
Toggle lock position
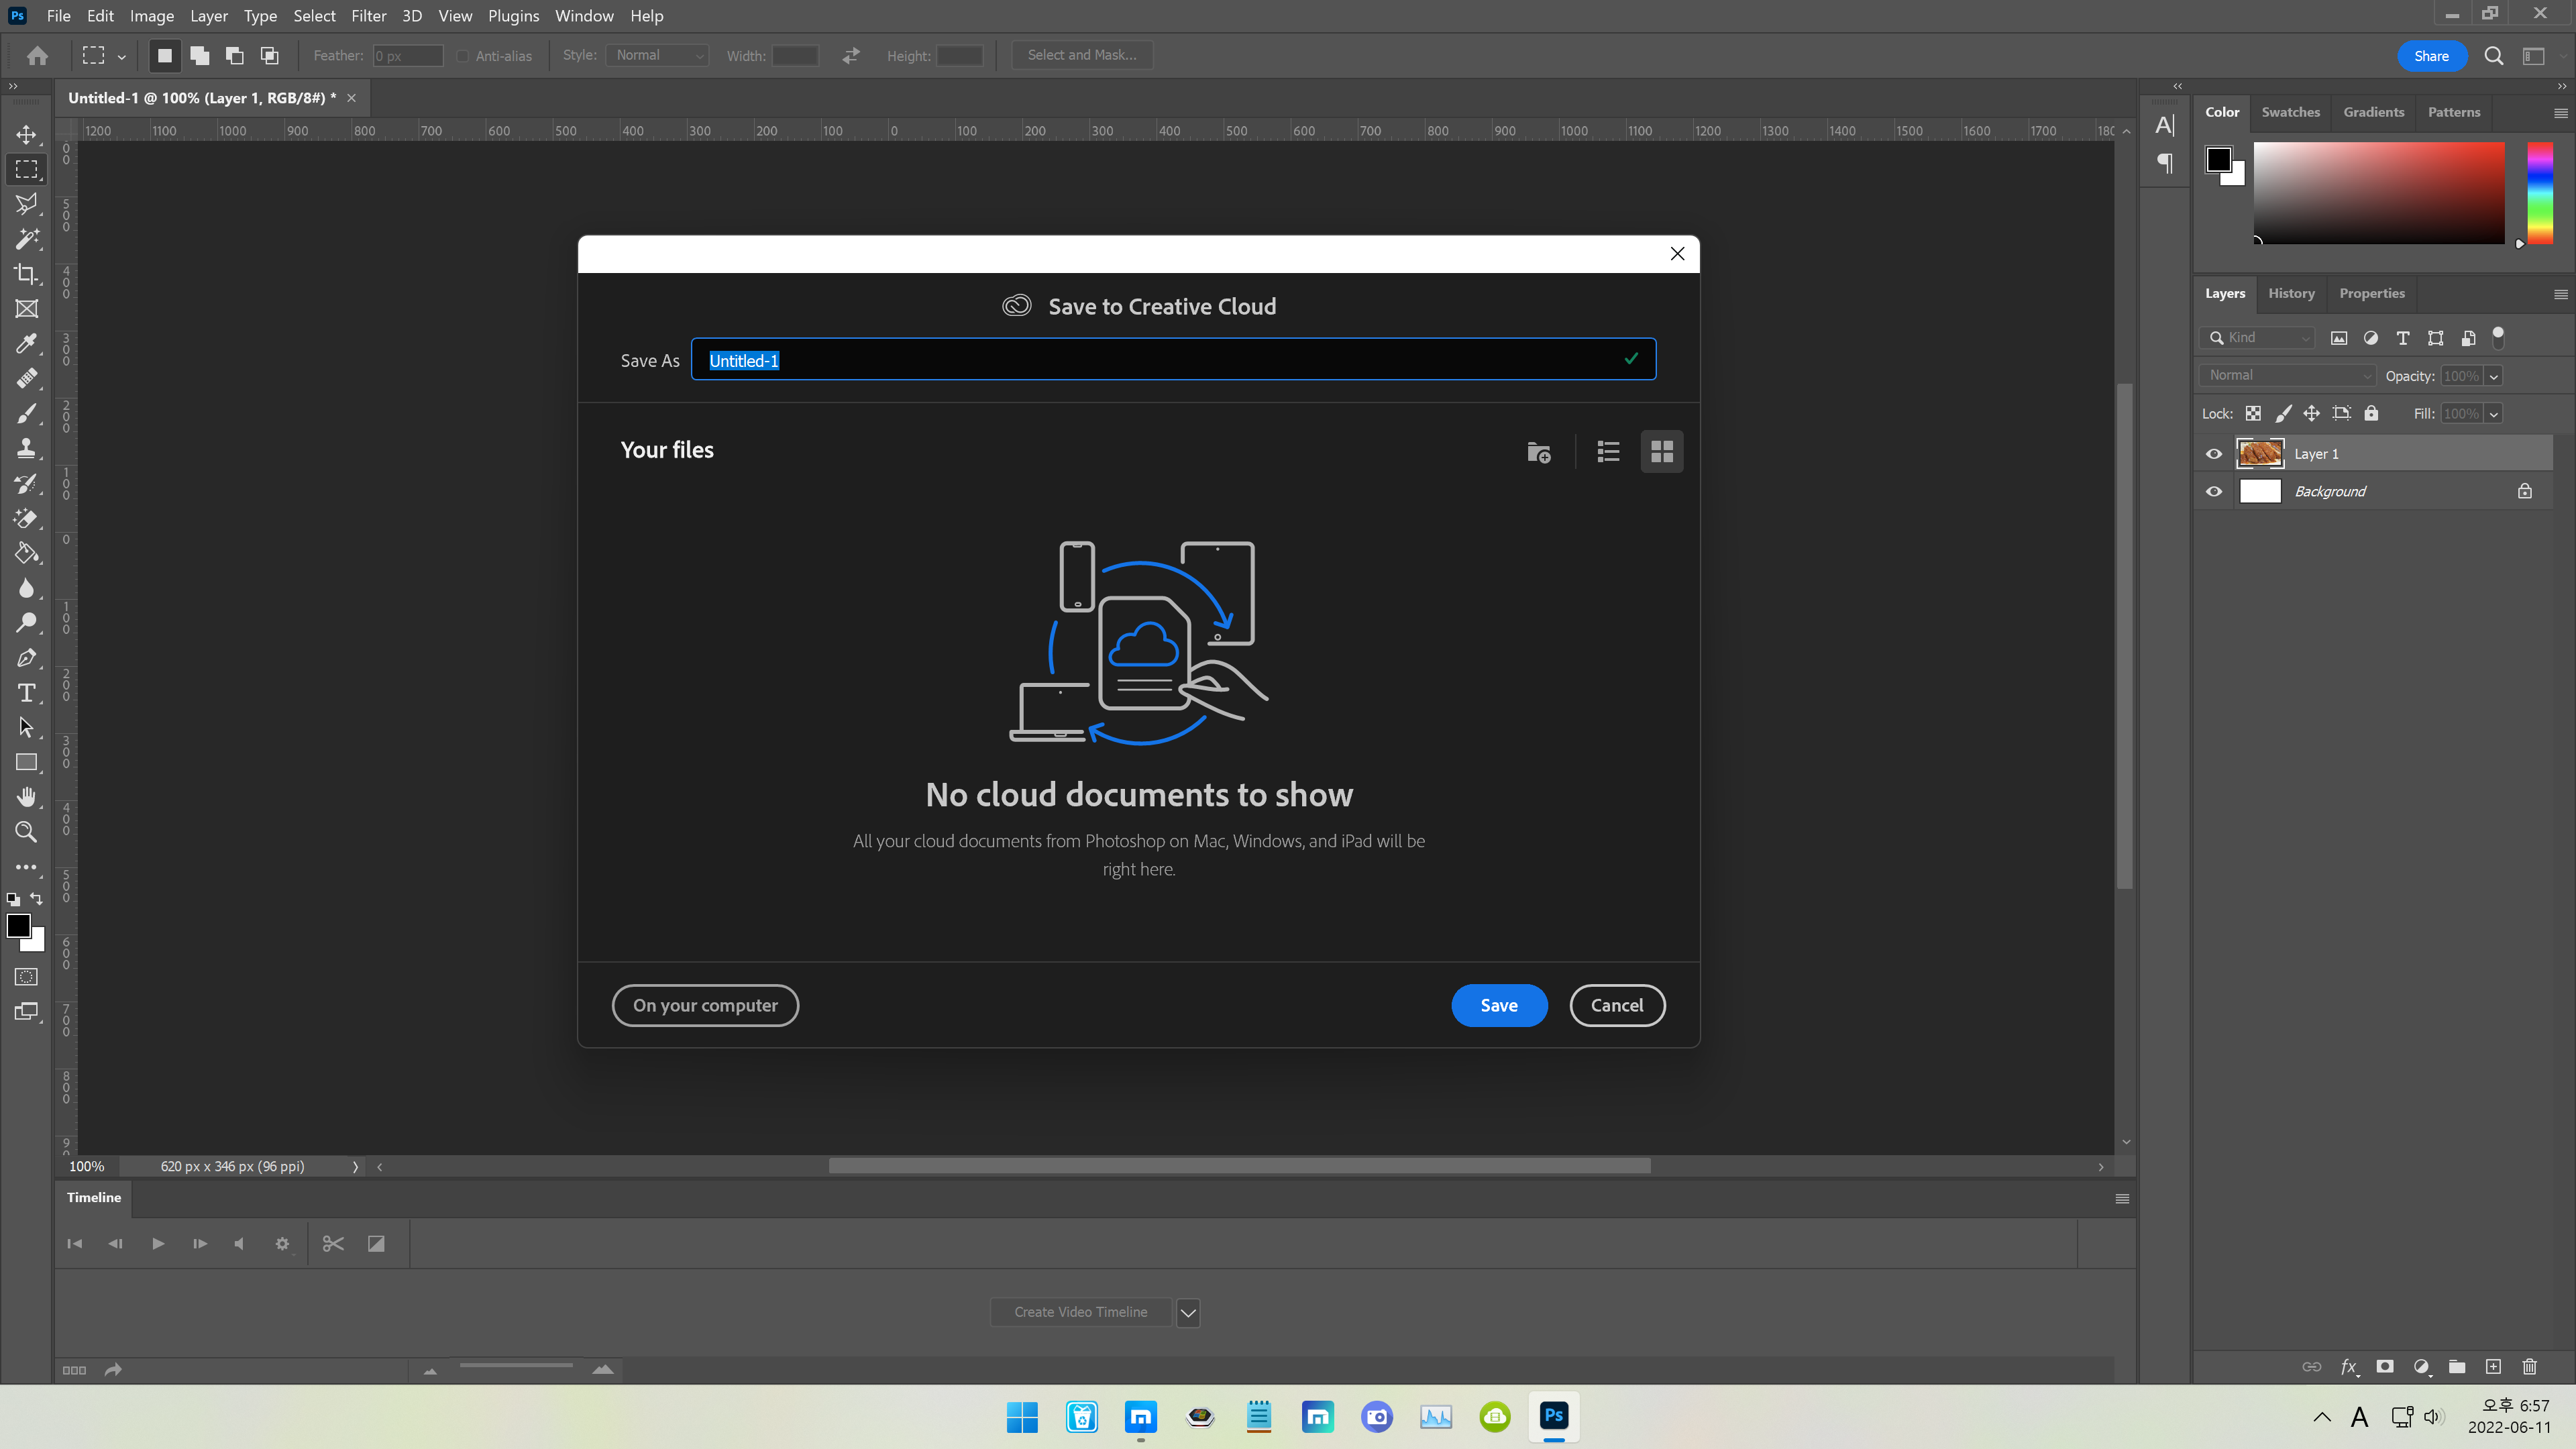click(2312, 414)
